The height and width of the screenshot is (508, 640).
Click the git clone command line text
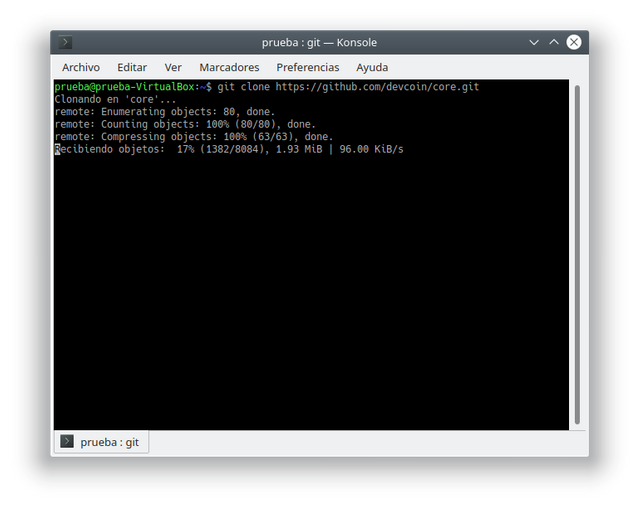348,87
